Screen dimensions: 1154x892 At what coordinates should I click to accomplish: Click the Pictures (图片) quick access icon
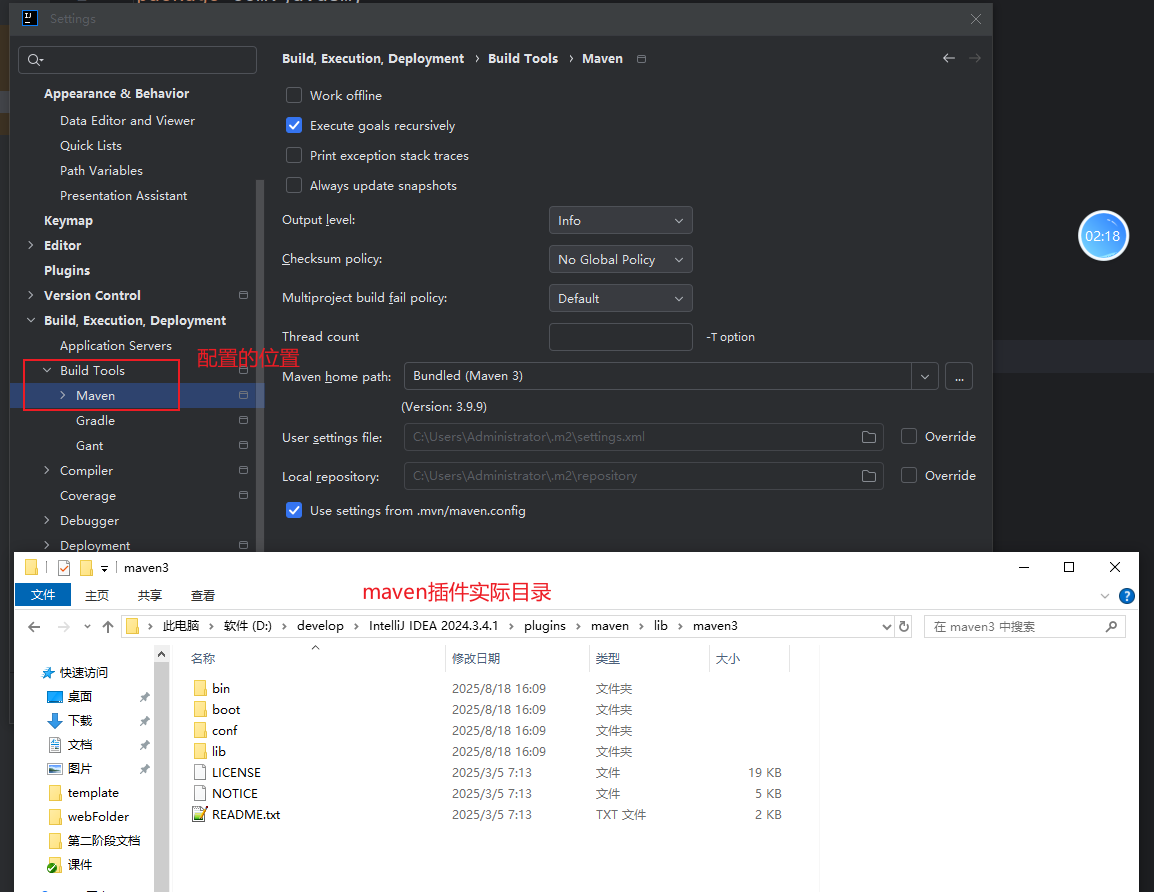[55, 768]
